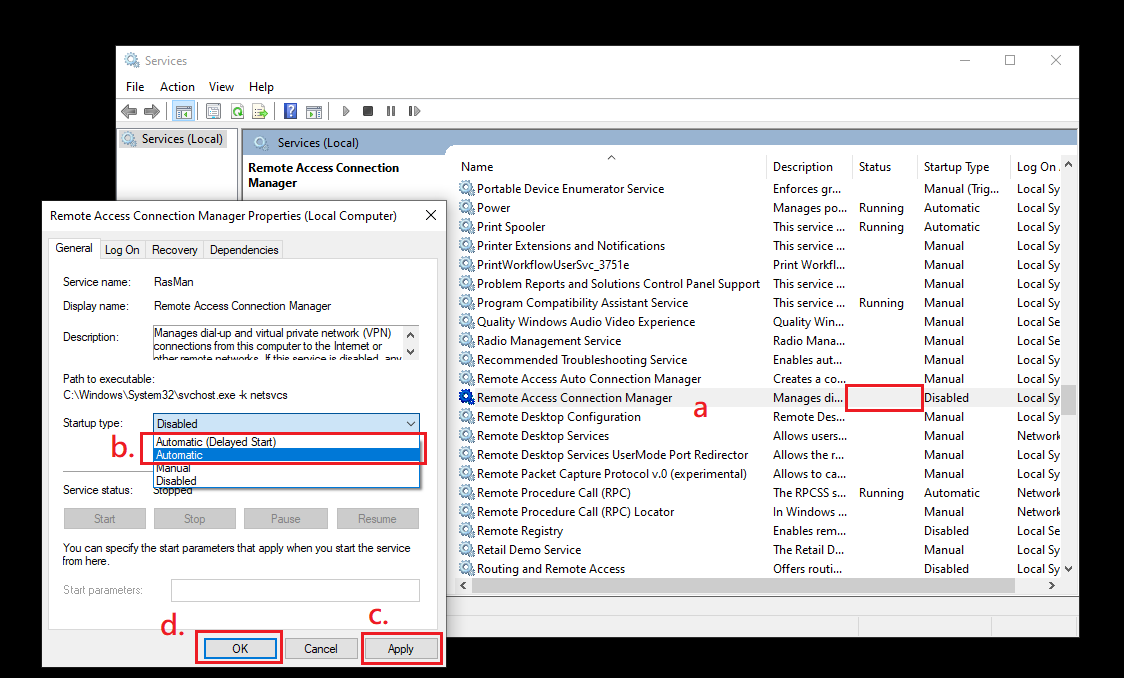Click the services list horizontal scrollbar thumb
The image size is (1124, 678).
click(x=743, y=586)
